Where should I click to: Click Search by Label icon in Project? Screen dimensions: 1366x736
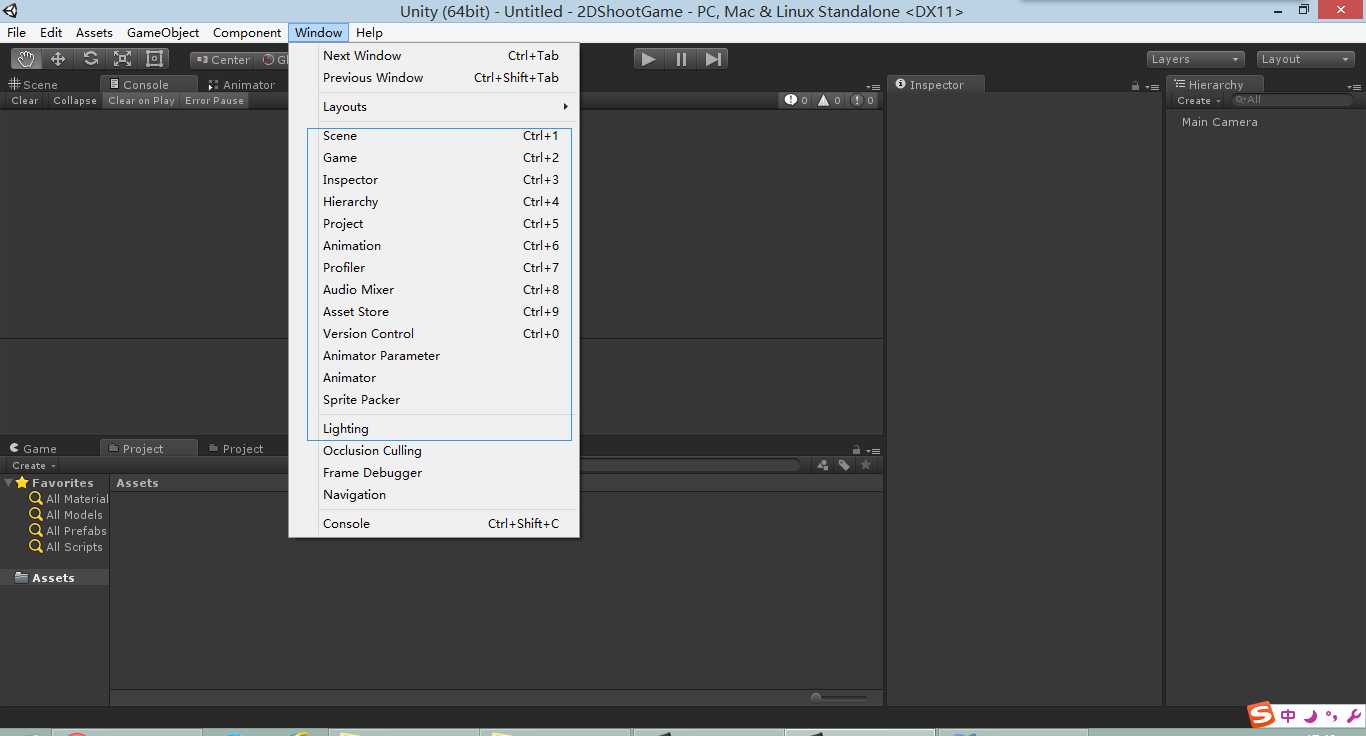(844, 465)
